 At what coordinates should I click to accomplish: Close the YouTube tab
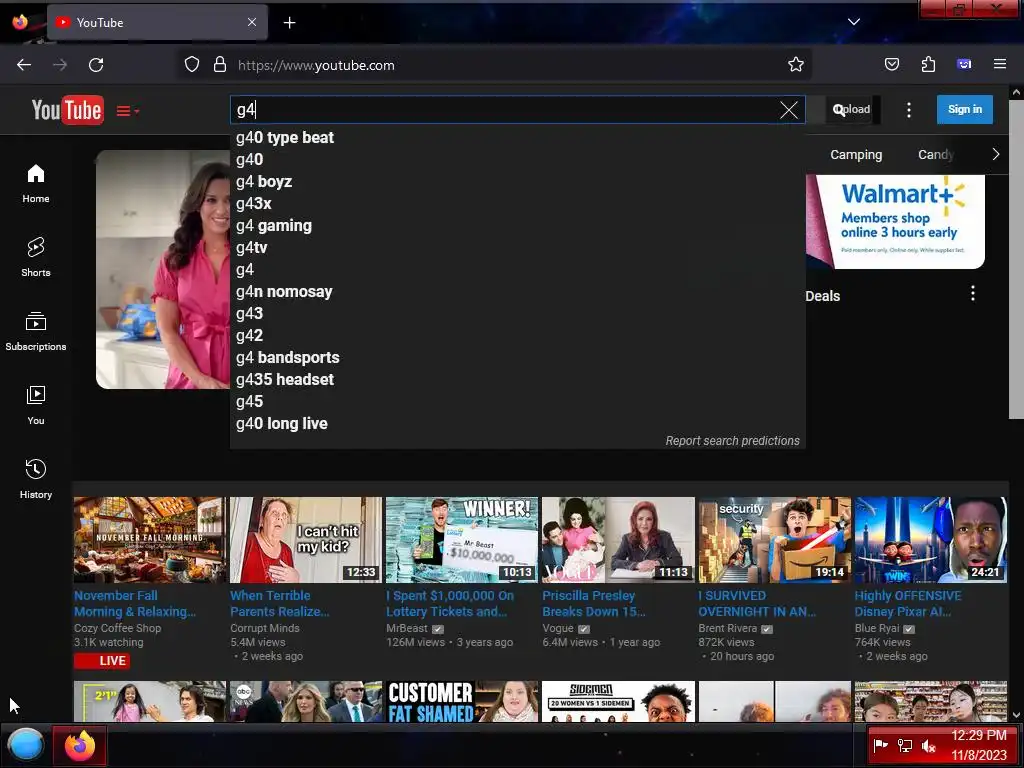252,22
